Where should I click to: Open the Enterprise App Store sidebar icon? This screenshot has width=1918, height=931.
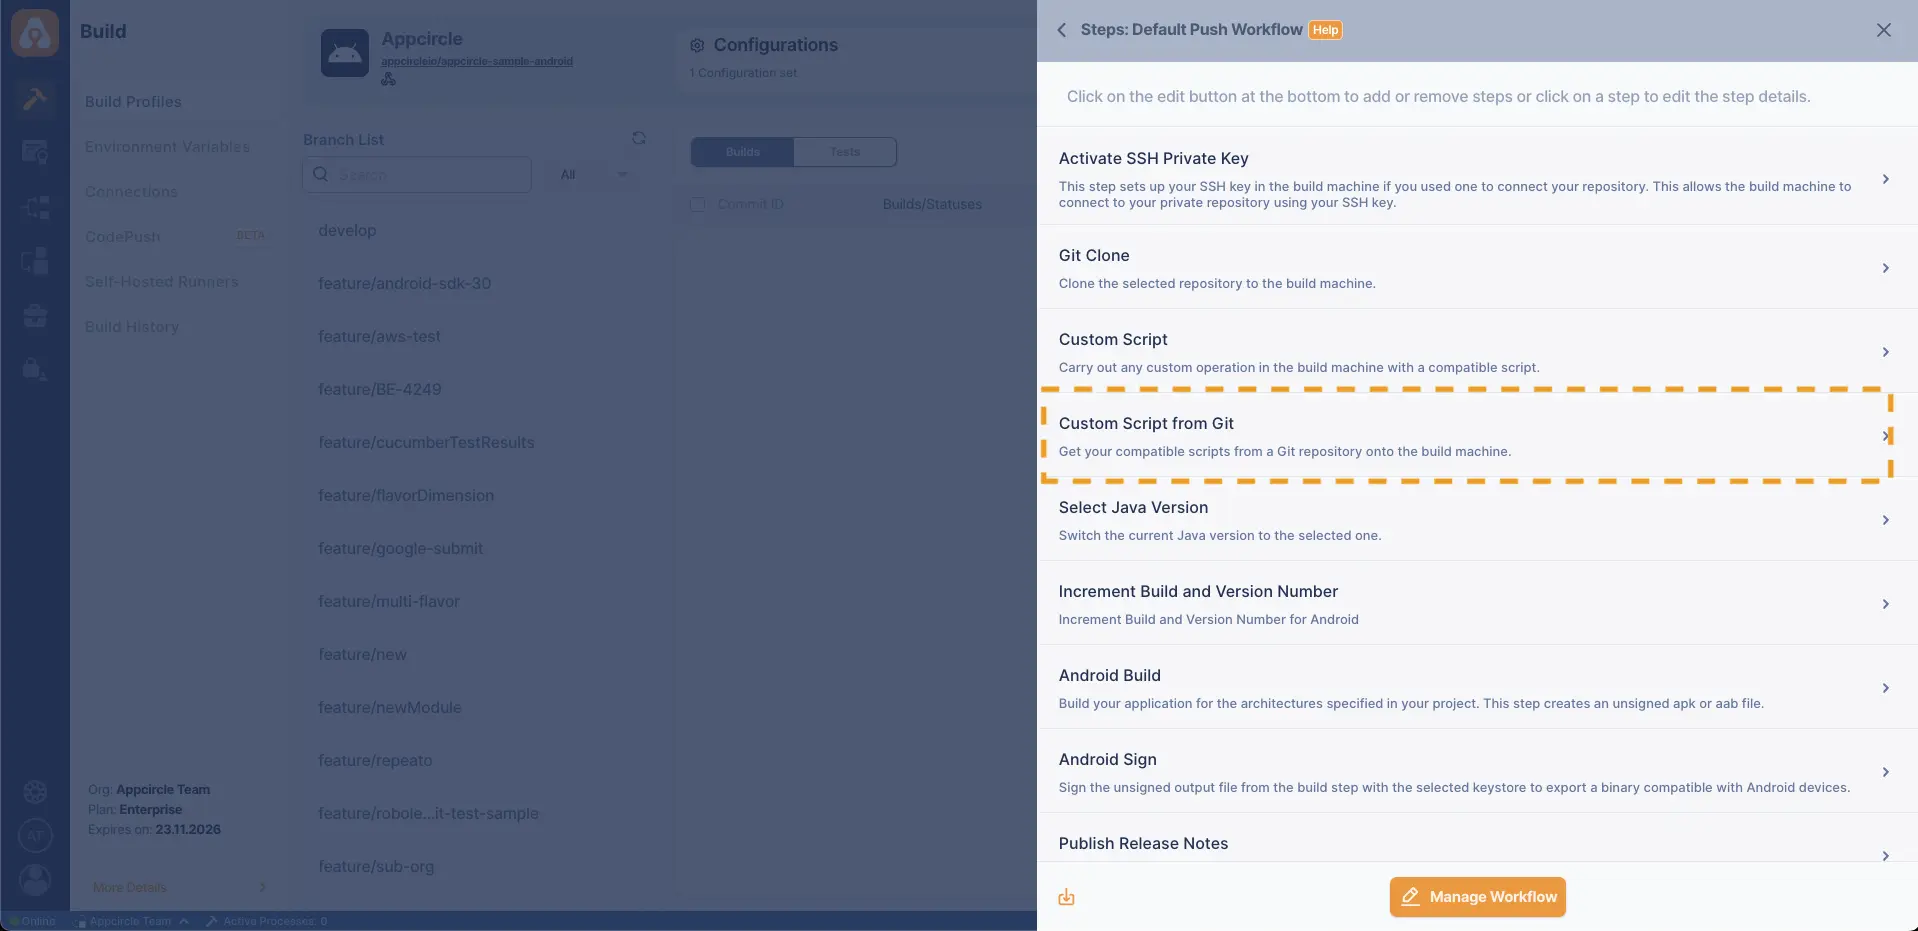click(35, 261)
